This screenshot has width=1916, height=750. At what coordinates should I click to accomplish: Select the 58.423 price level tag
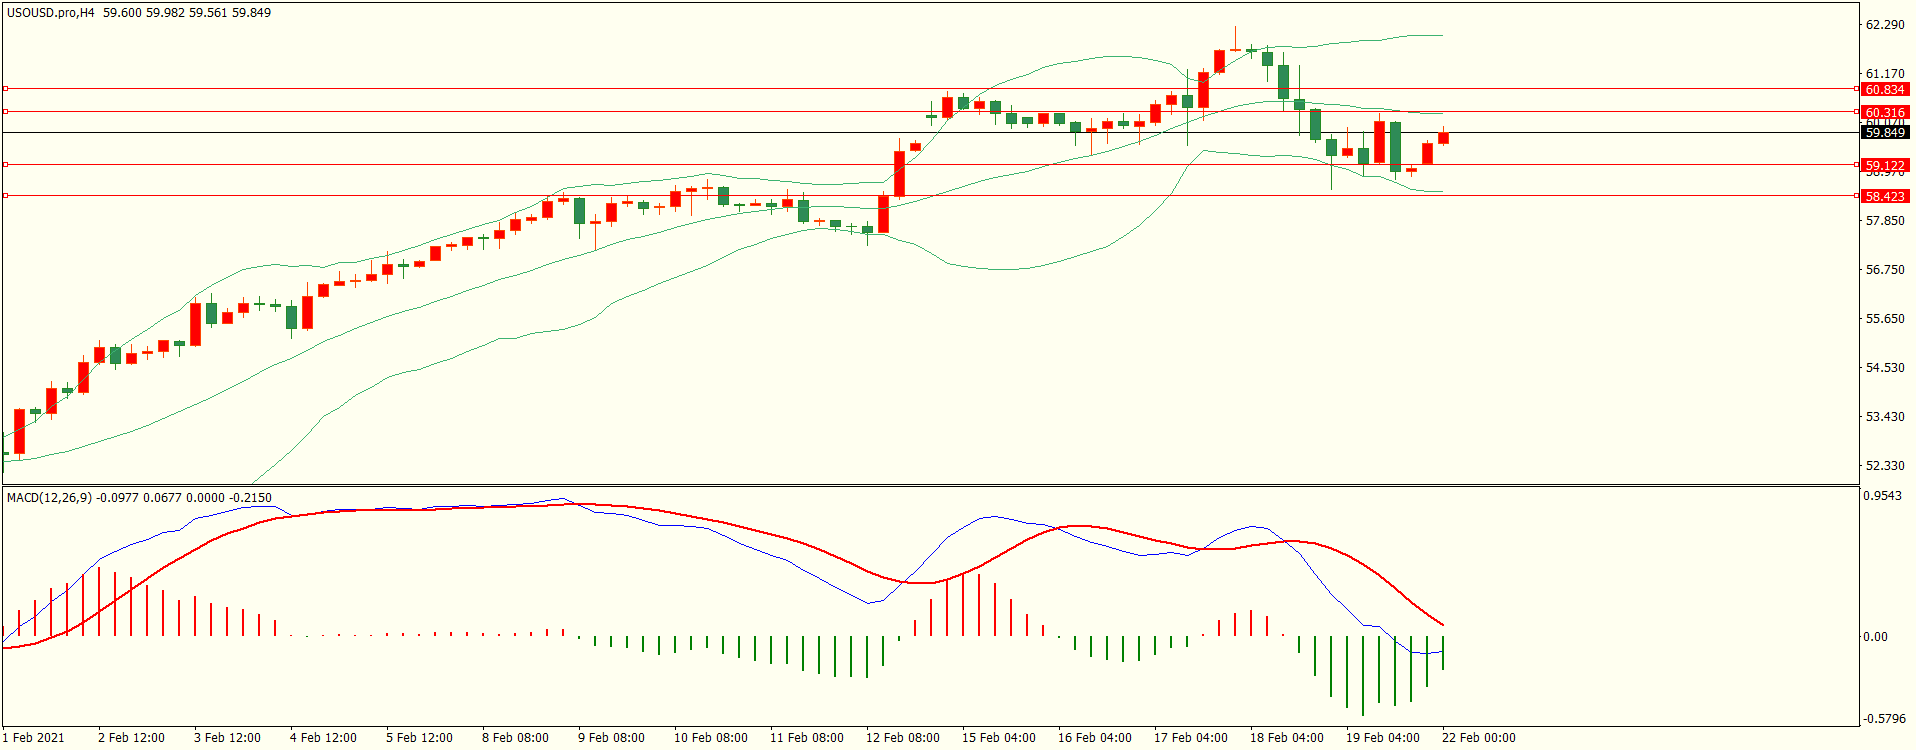(1884, 196)
